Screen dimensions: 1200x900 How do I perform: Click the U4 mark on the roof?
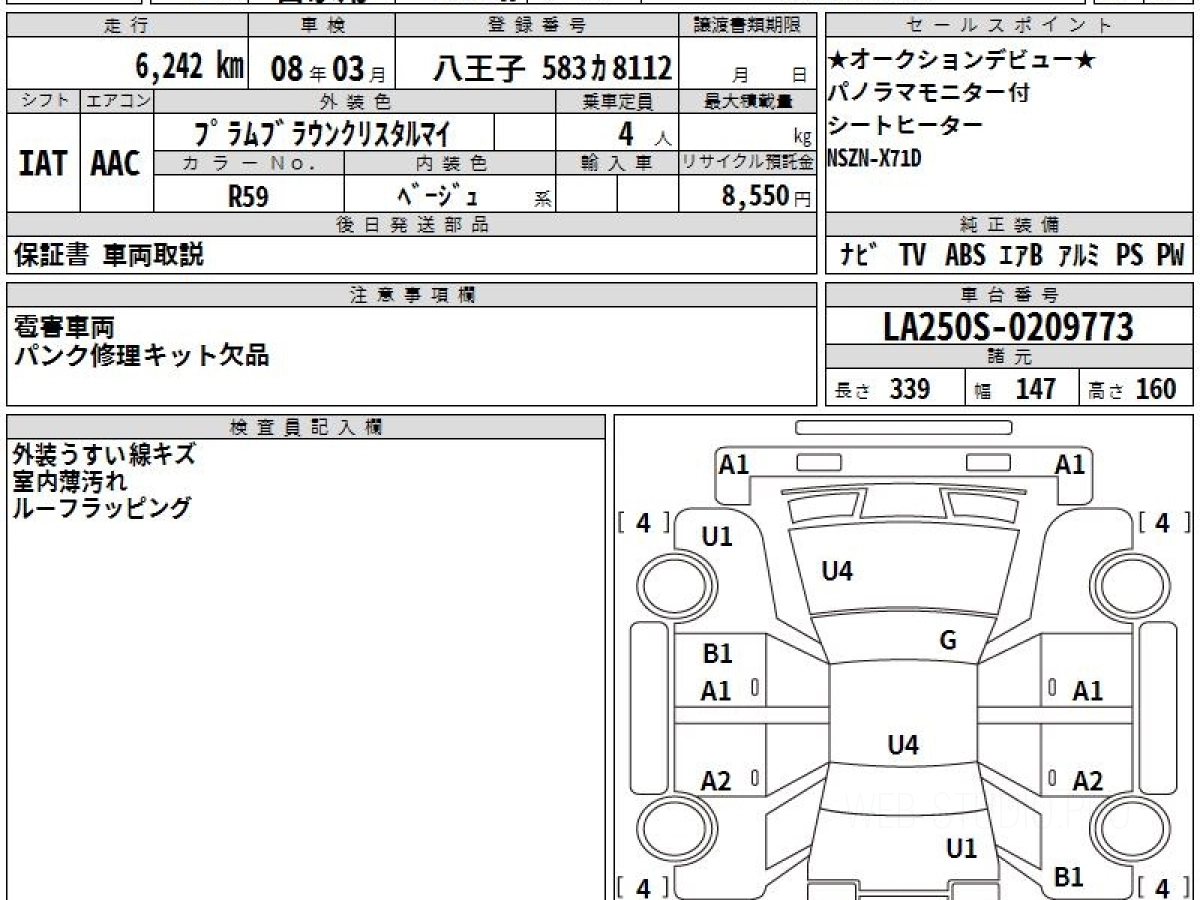point(903,744)
